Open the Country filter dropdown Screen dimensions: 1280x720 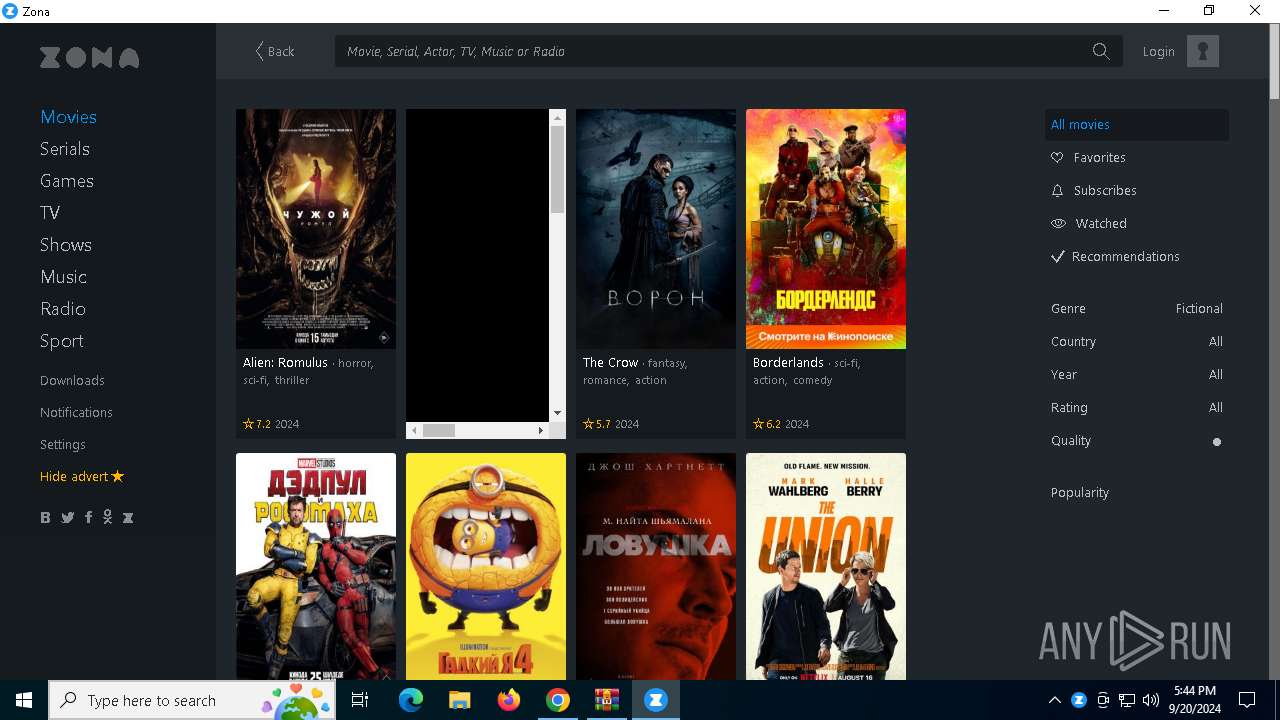1137,341
